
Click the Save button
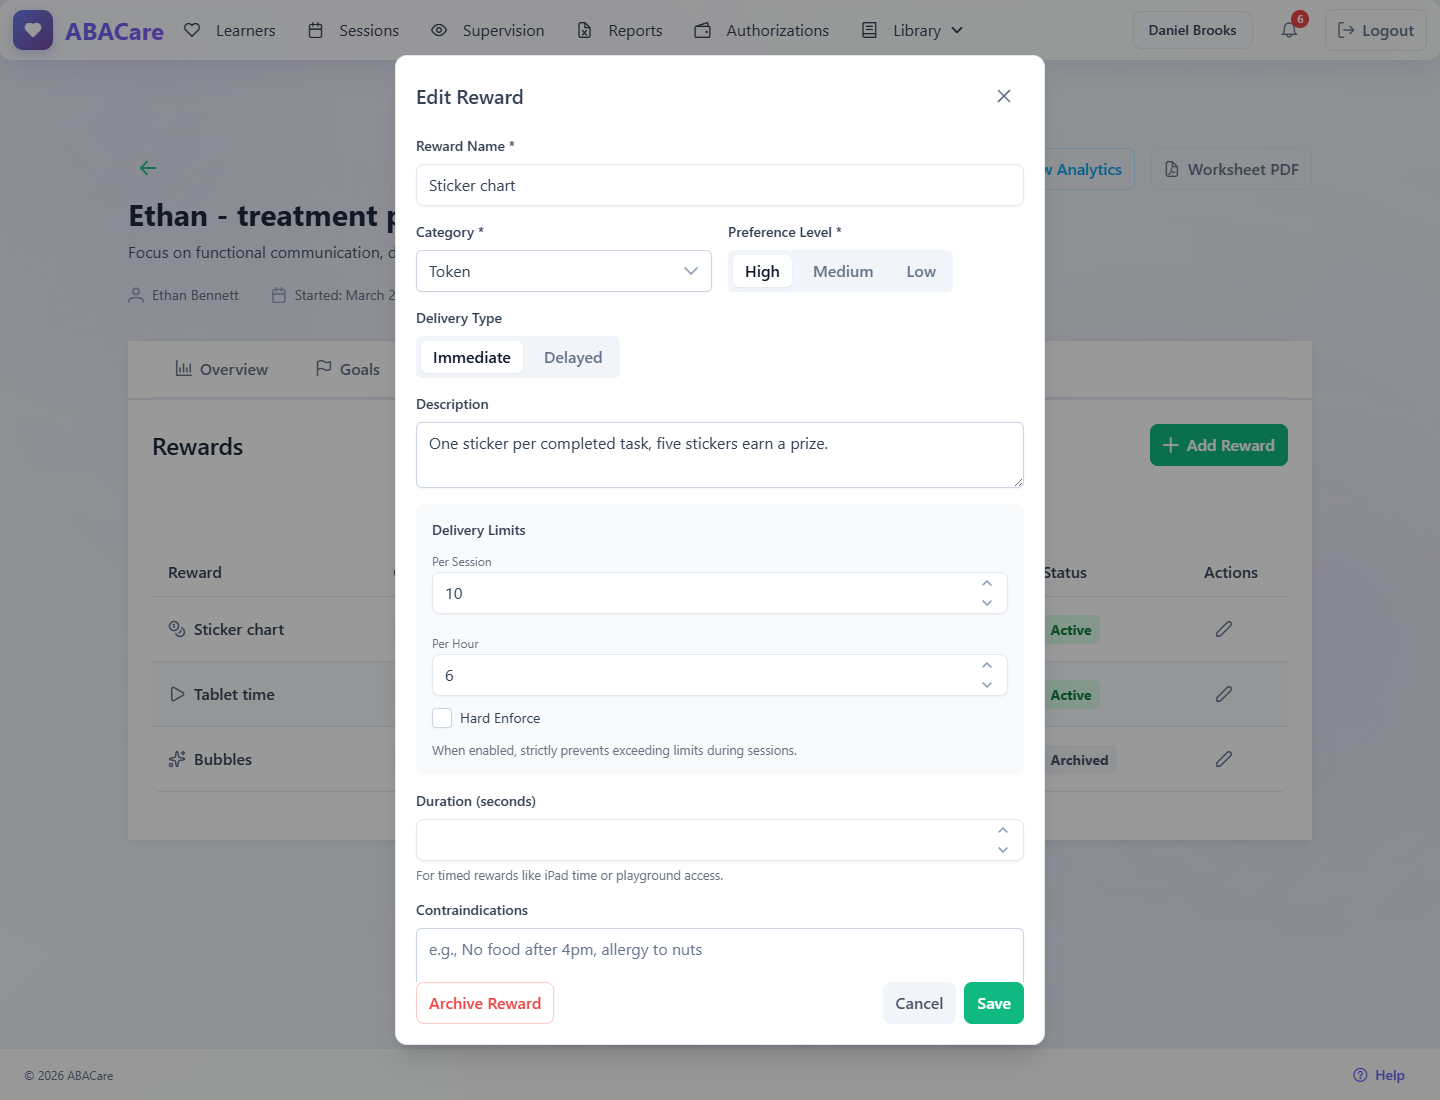pos(994,1003)
